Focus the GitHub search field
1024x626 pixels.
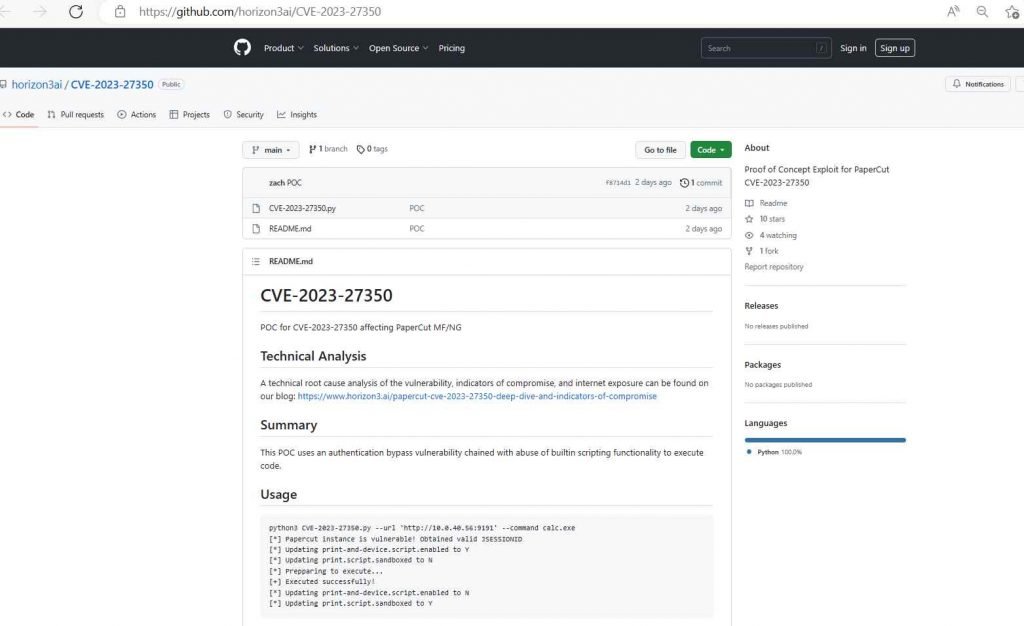765,48
